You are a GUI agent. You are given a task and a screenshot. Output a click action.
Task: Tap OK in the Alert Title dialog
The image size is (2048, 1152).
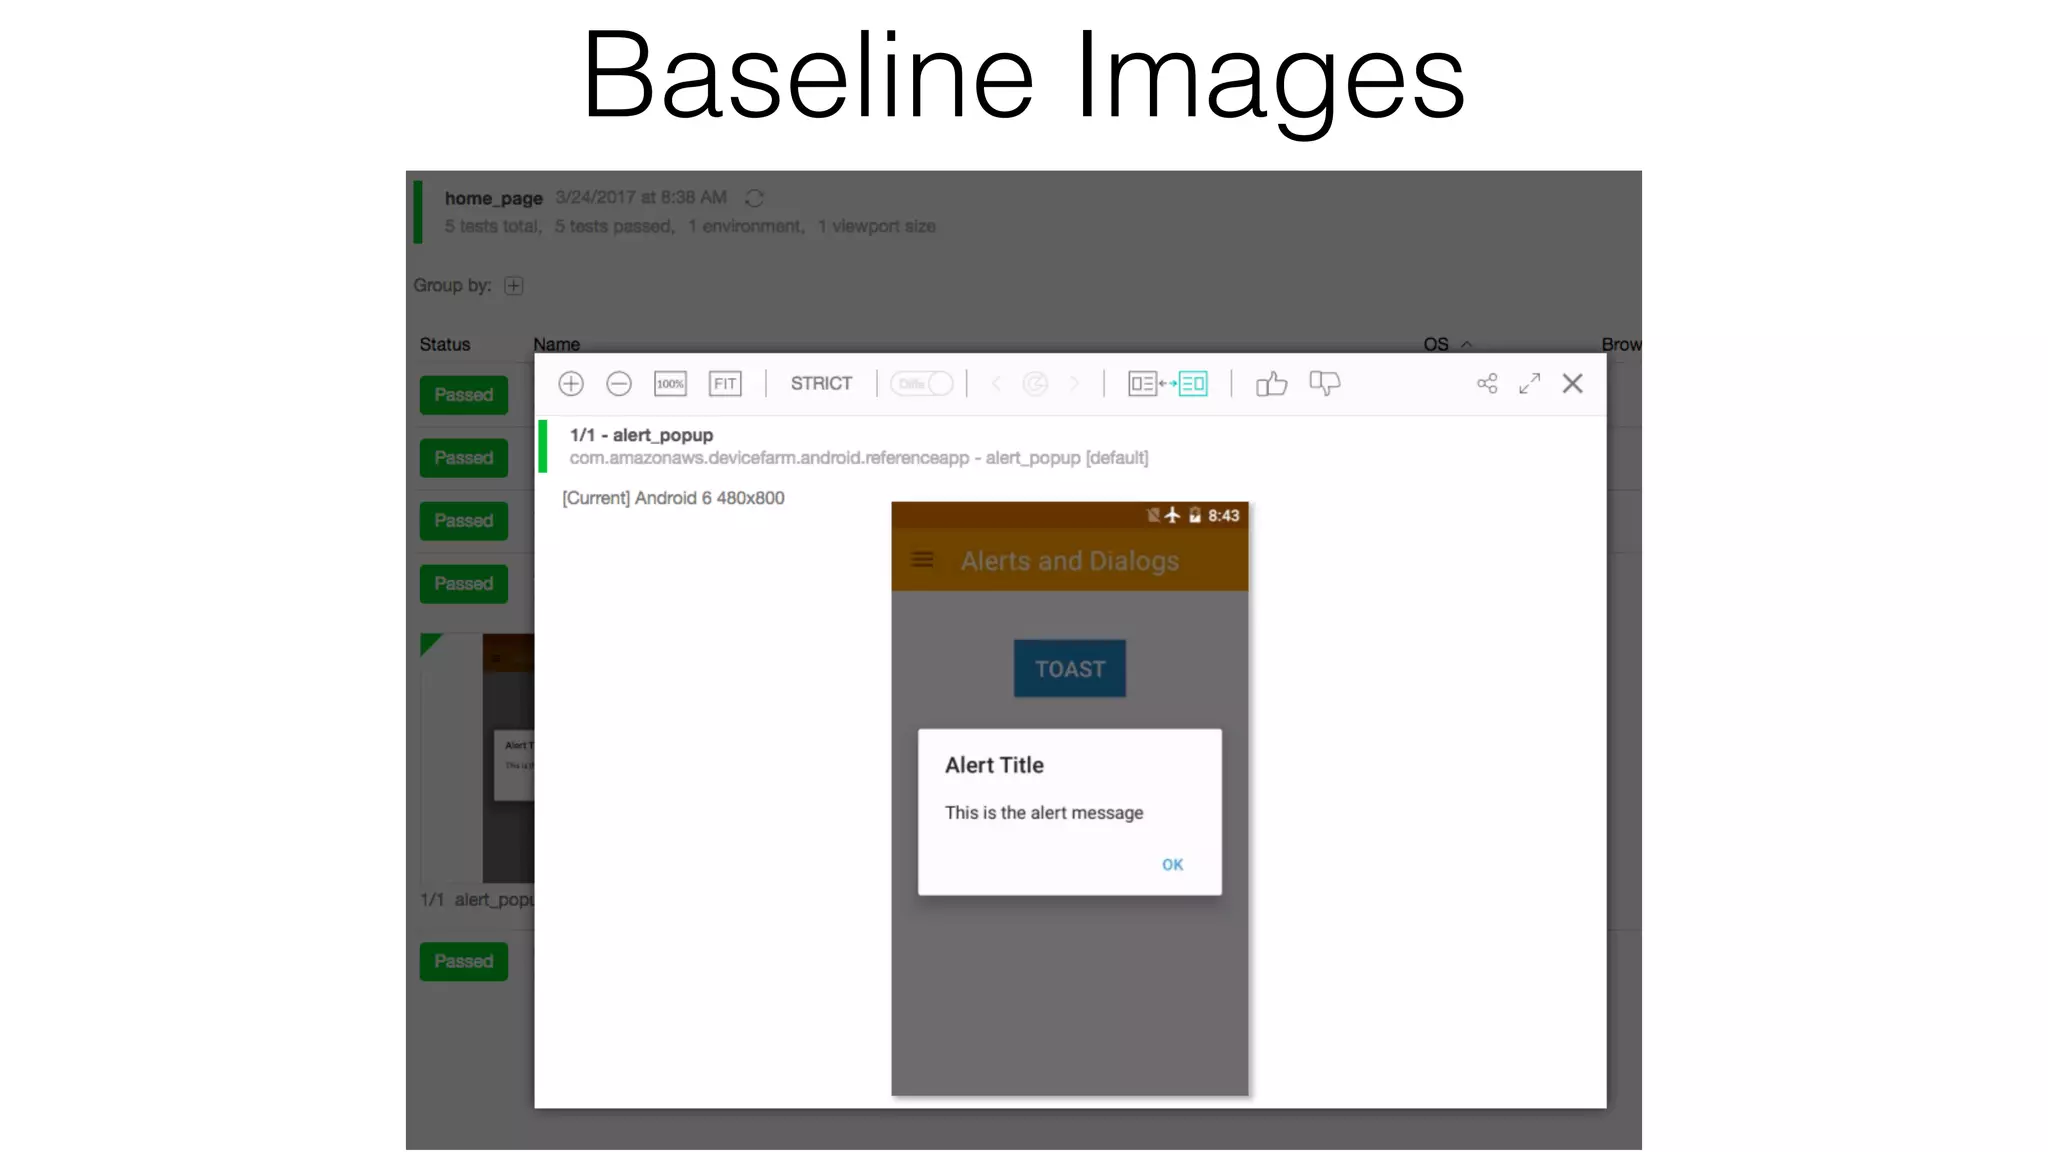1172,865
